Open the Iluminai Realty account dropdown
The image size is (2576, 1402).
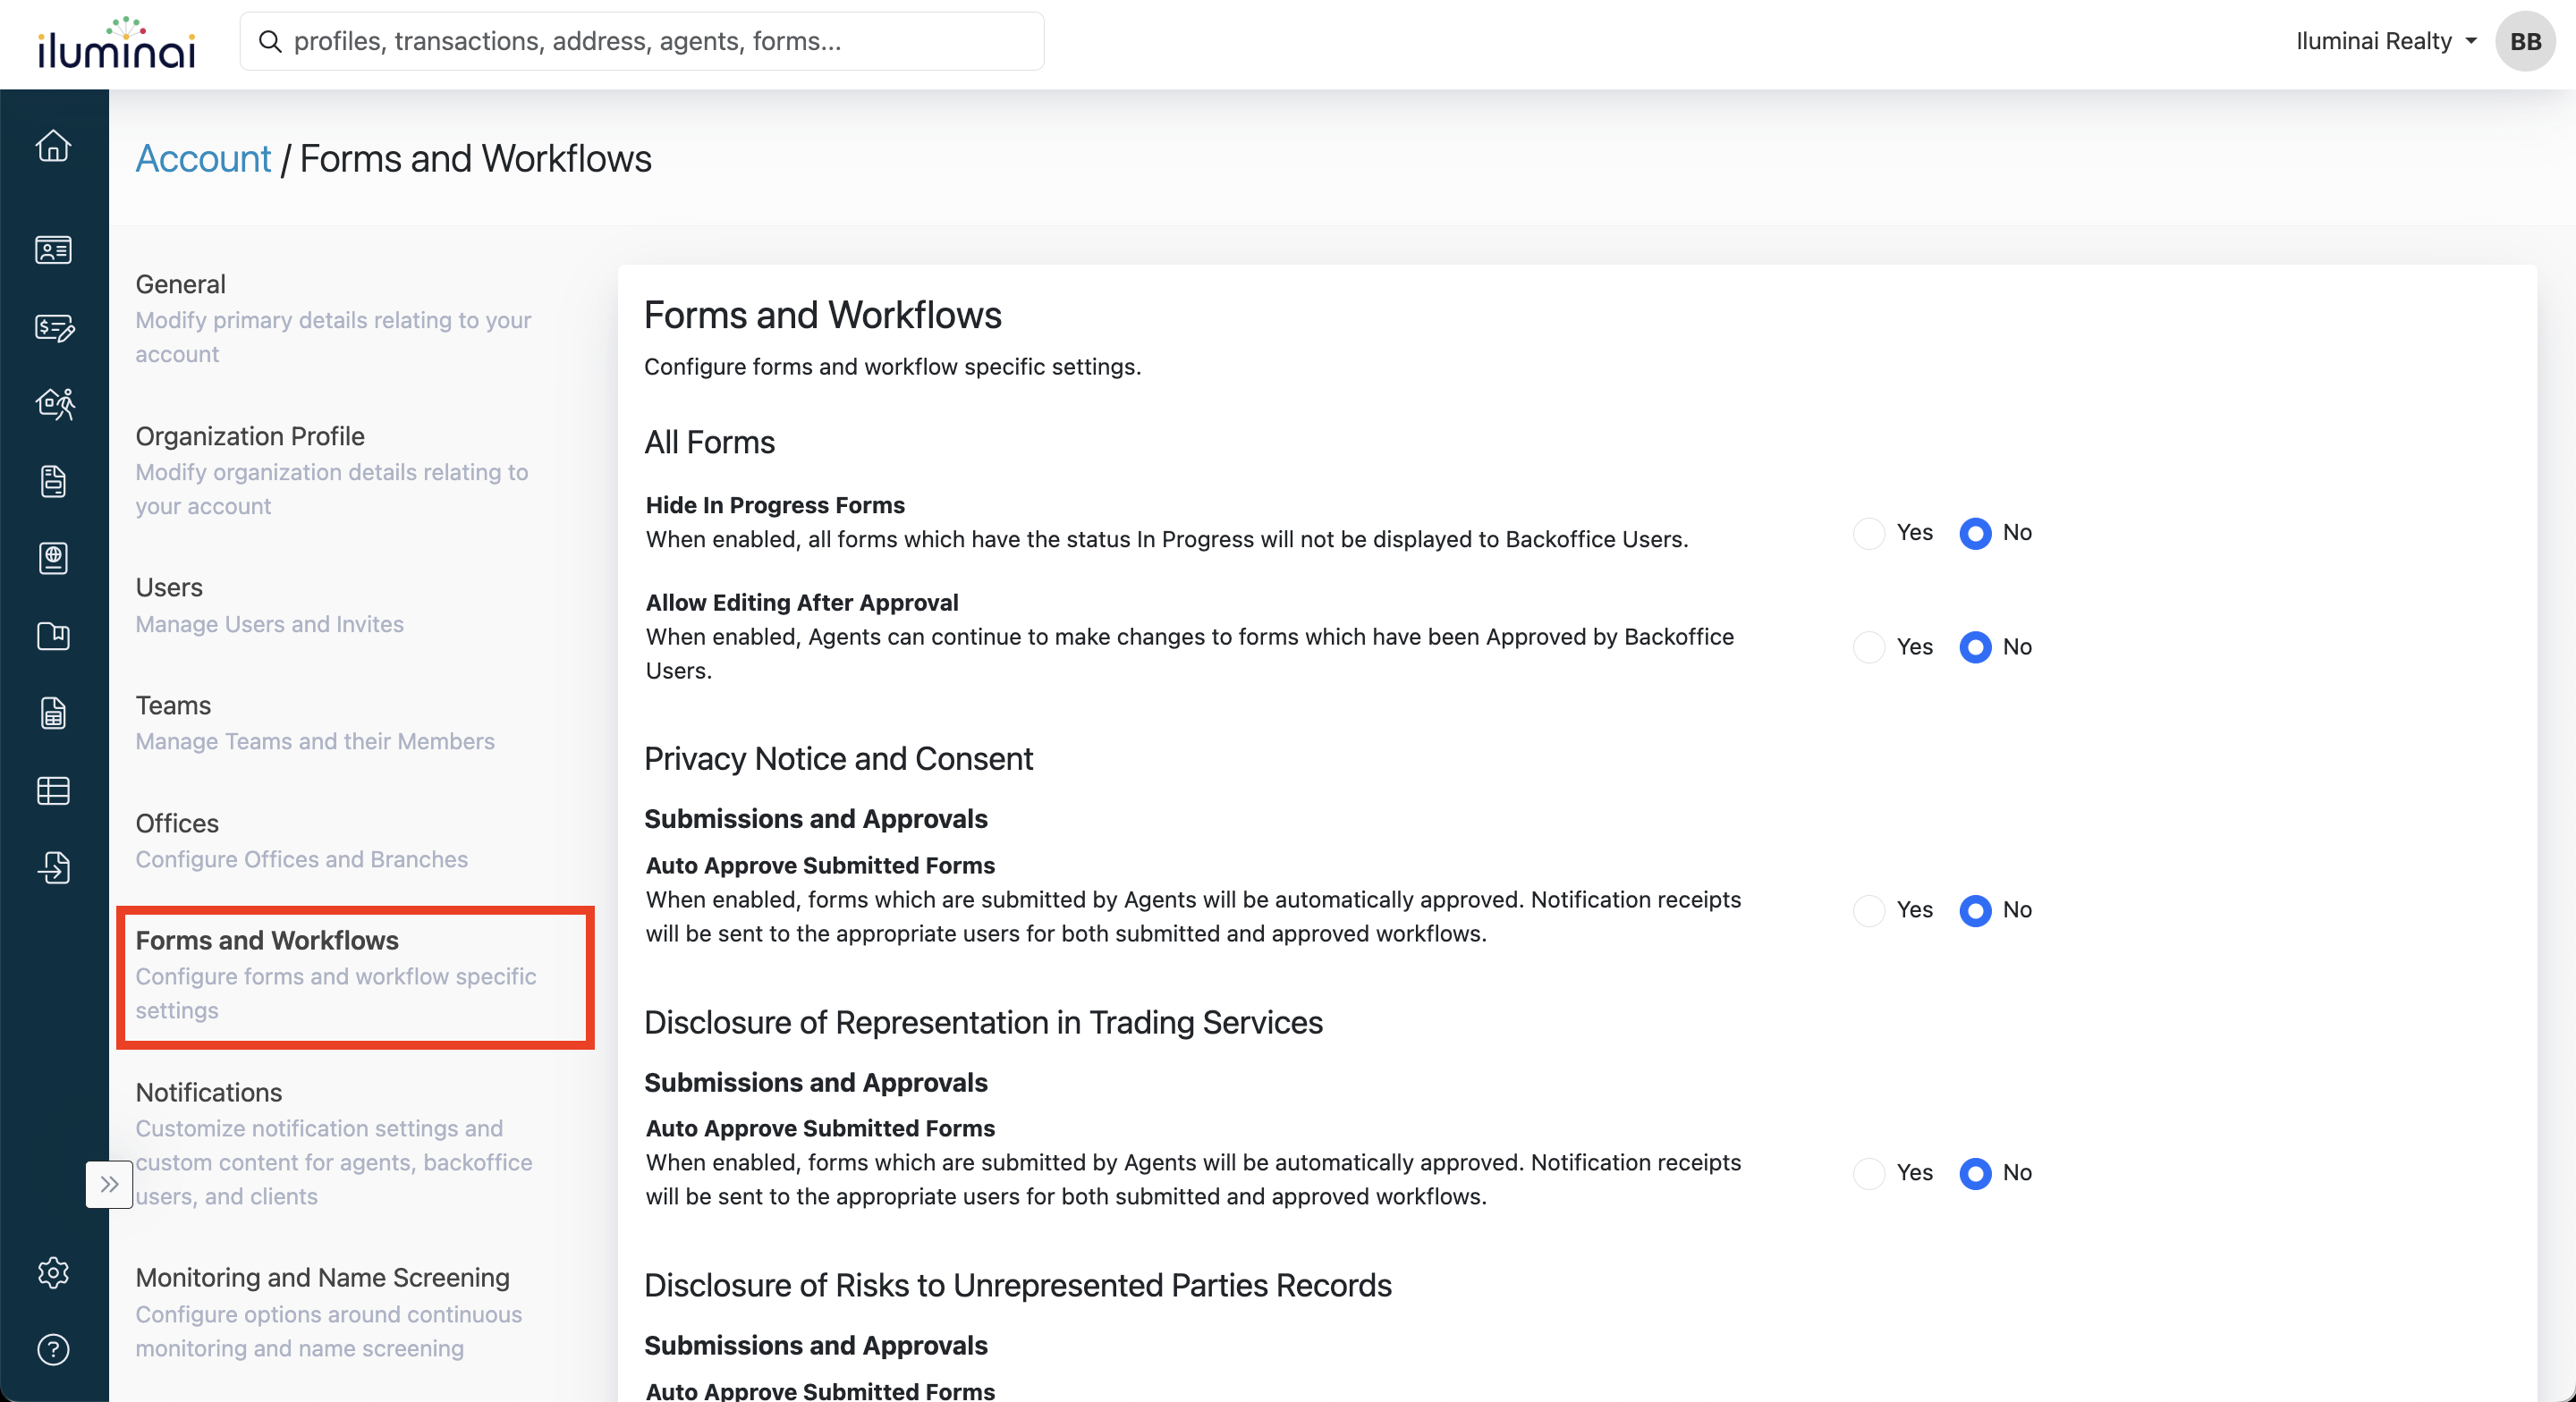pyautogui.click(x=2384, y=41)
